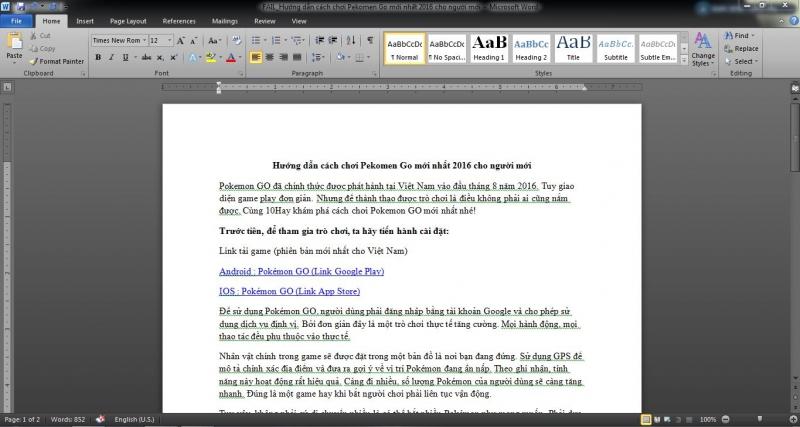Grow the font size
Image resolution: width=800 pixels, height=427 pixels.
[x=181, y=41]
